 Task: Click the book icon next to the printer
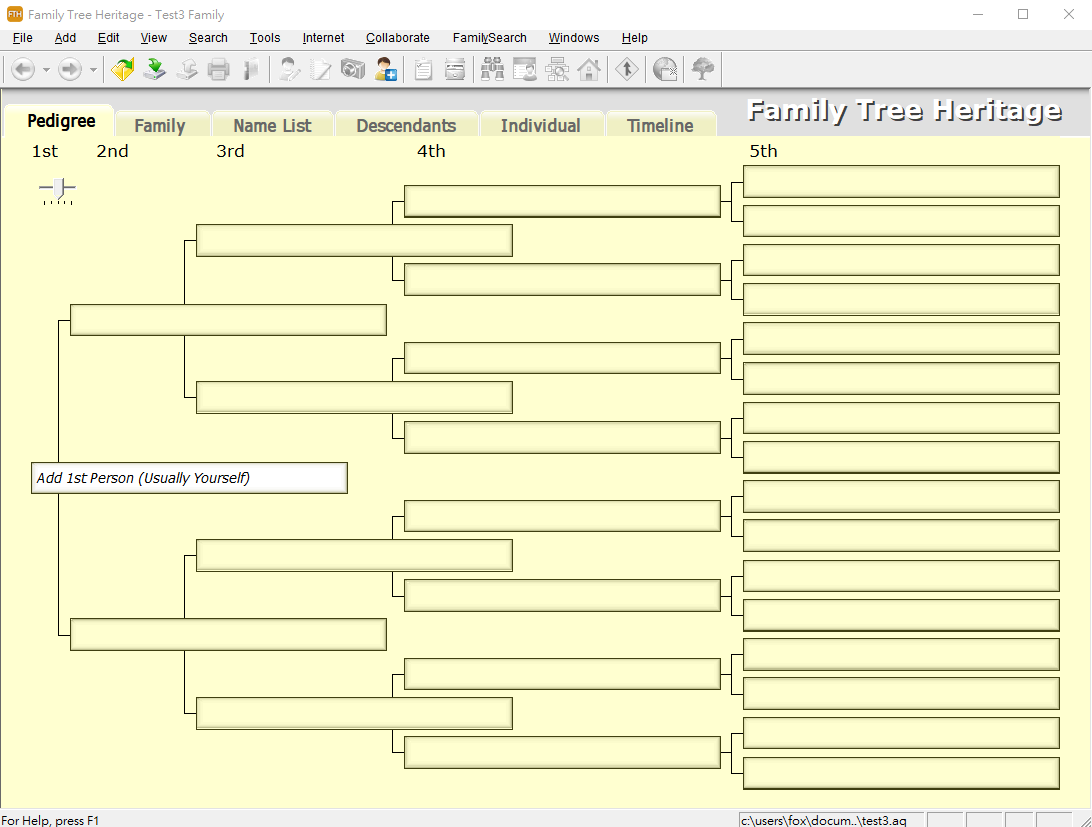[251, 69]
